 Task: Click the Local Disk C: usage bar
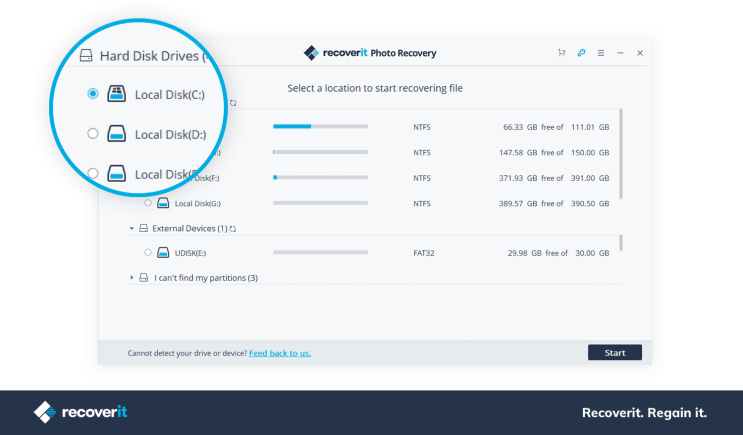[320, 127]
